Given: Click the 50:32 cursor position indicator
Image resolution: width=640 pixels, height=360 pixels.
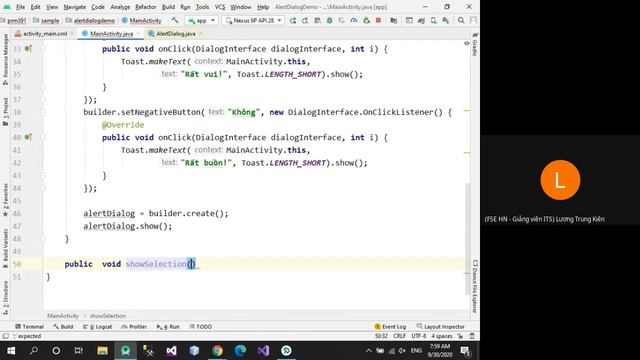Looking at the screenshot, I should 381,336.
